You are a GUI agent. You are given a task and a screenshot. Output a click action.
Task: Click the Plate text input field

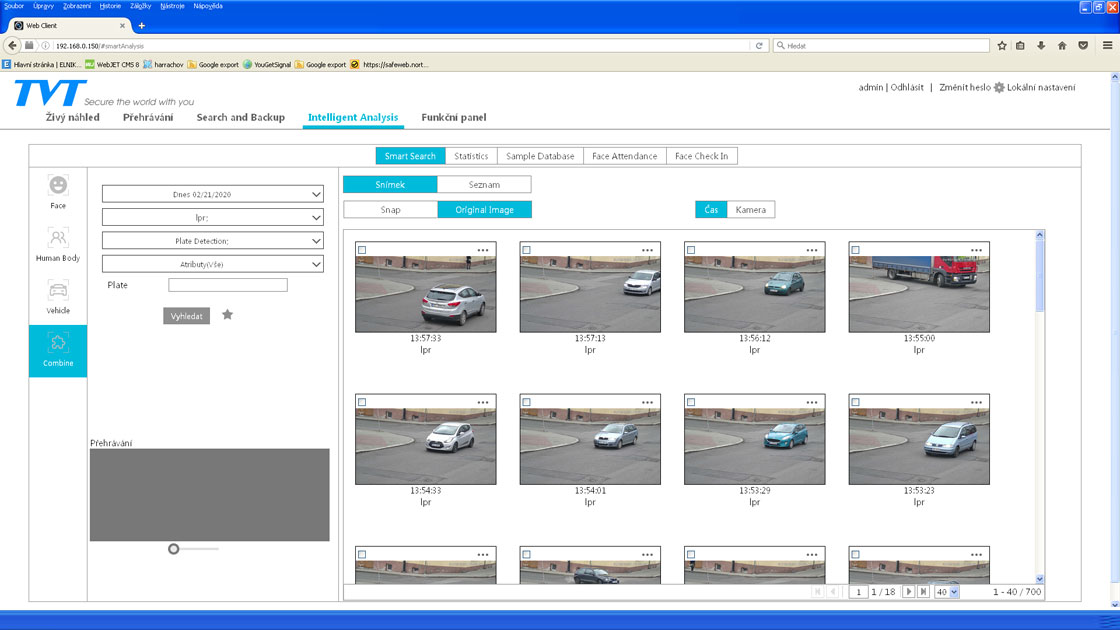[228, 286]
